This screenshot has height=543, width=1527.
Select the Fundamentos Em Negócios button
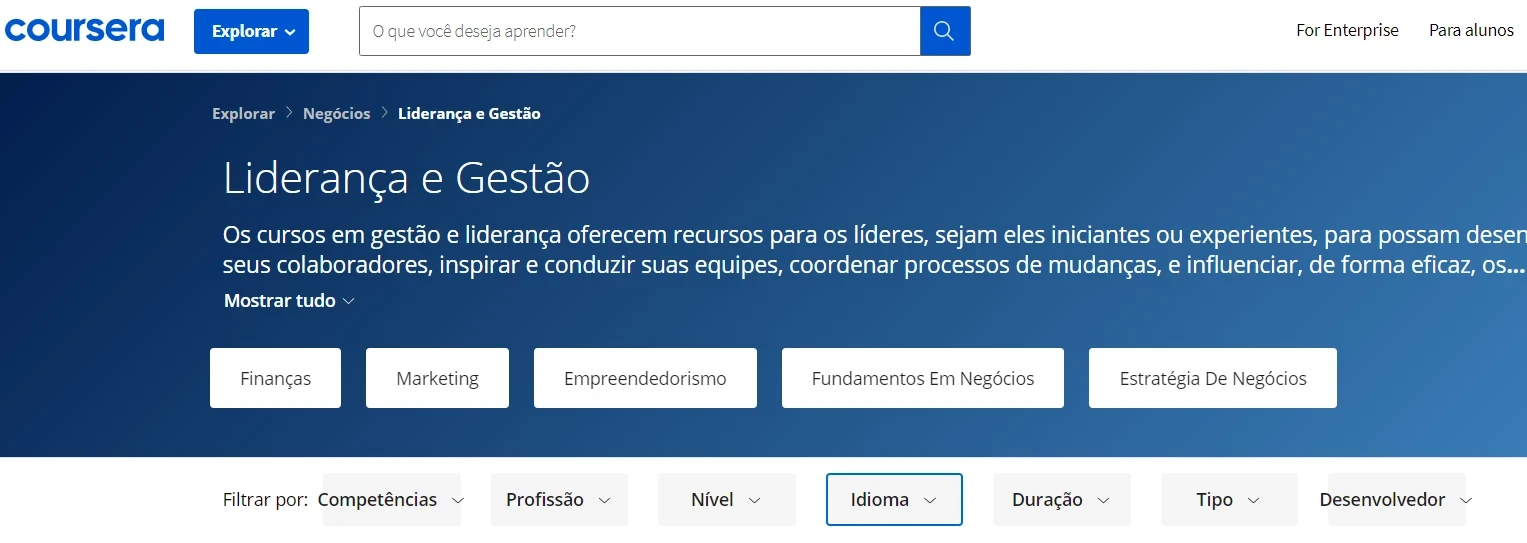pyautogui.click(x=923, y=378)
